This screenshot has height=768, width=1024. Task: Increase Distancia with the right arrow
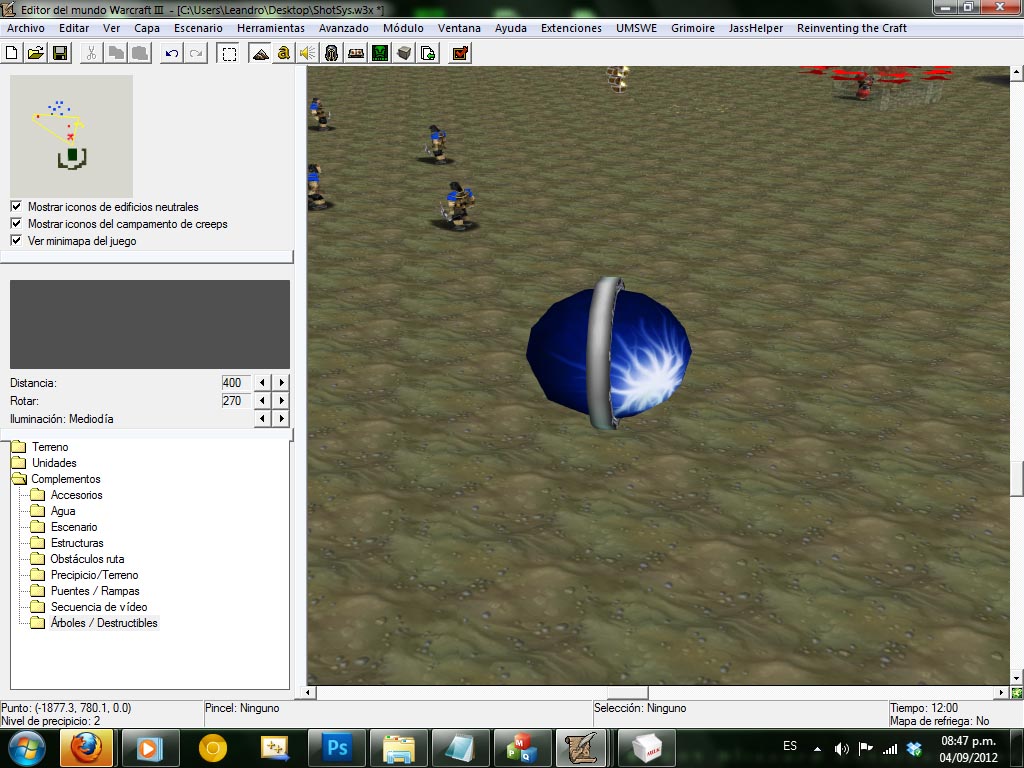pyautogui.click(x=281, y=383)
